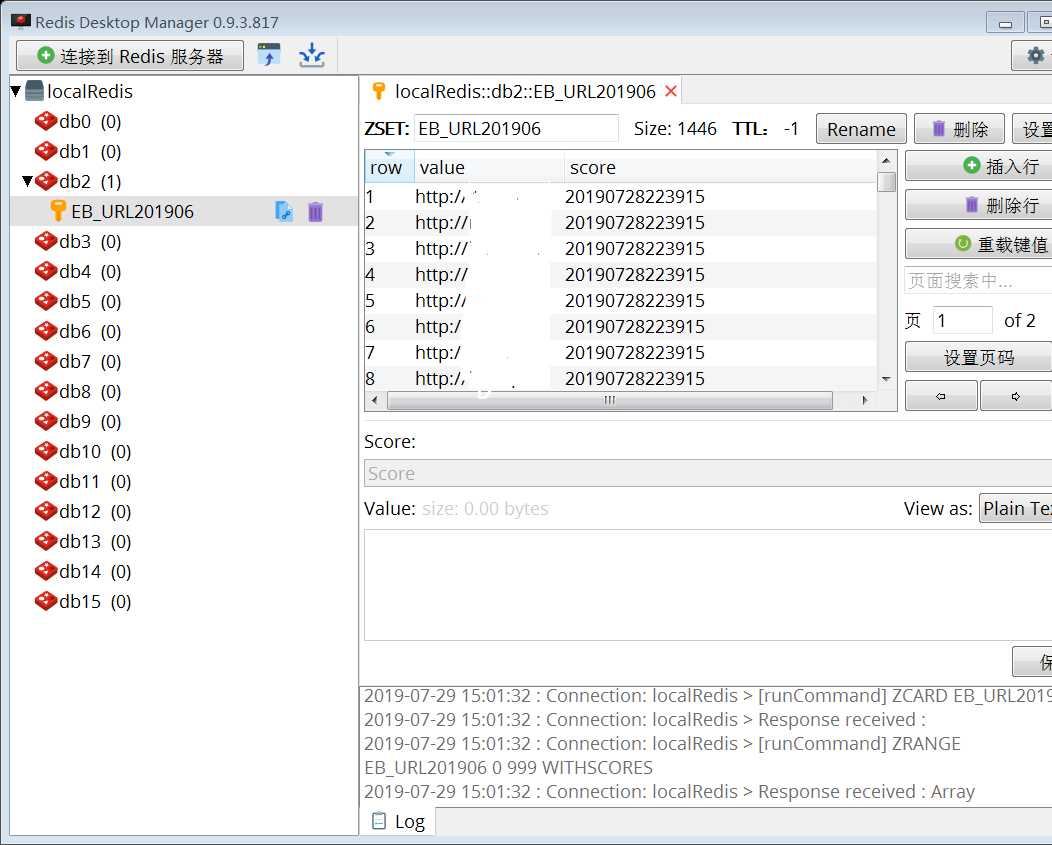1052x845 pixels.
Task: Collapse the db2 database node
Action: coord(28,181)
